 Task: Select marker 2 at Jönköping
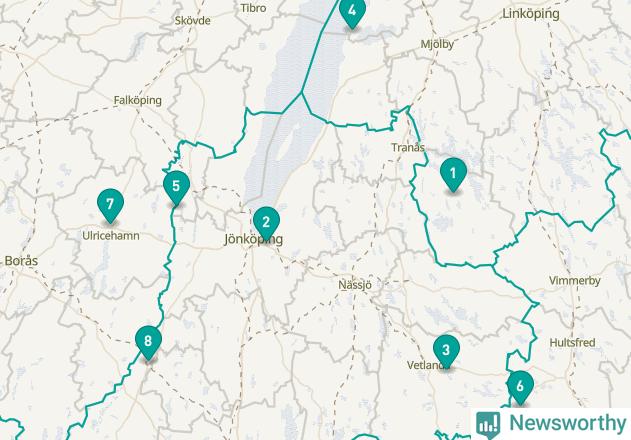click(266, 223)
